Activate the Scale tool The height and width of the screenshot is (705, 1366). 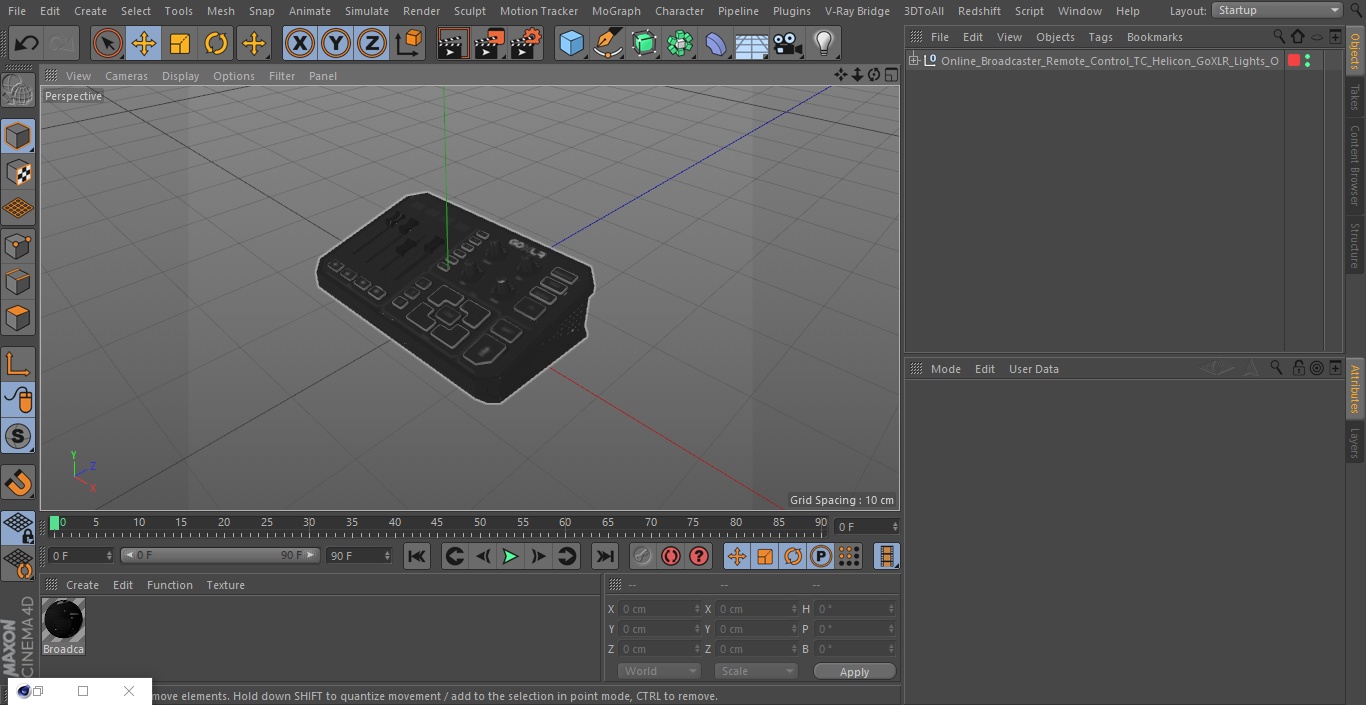click(x=180, y=43)
